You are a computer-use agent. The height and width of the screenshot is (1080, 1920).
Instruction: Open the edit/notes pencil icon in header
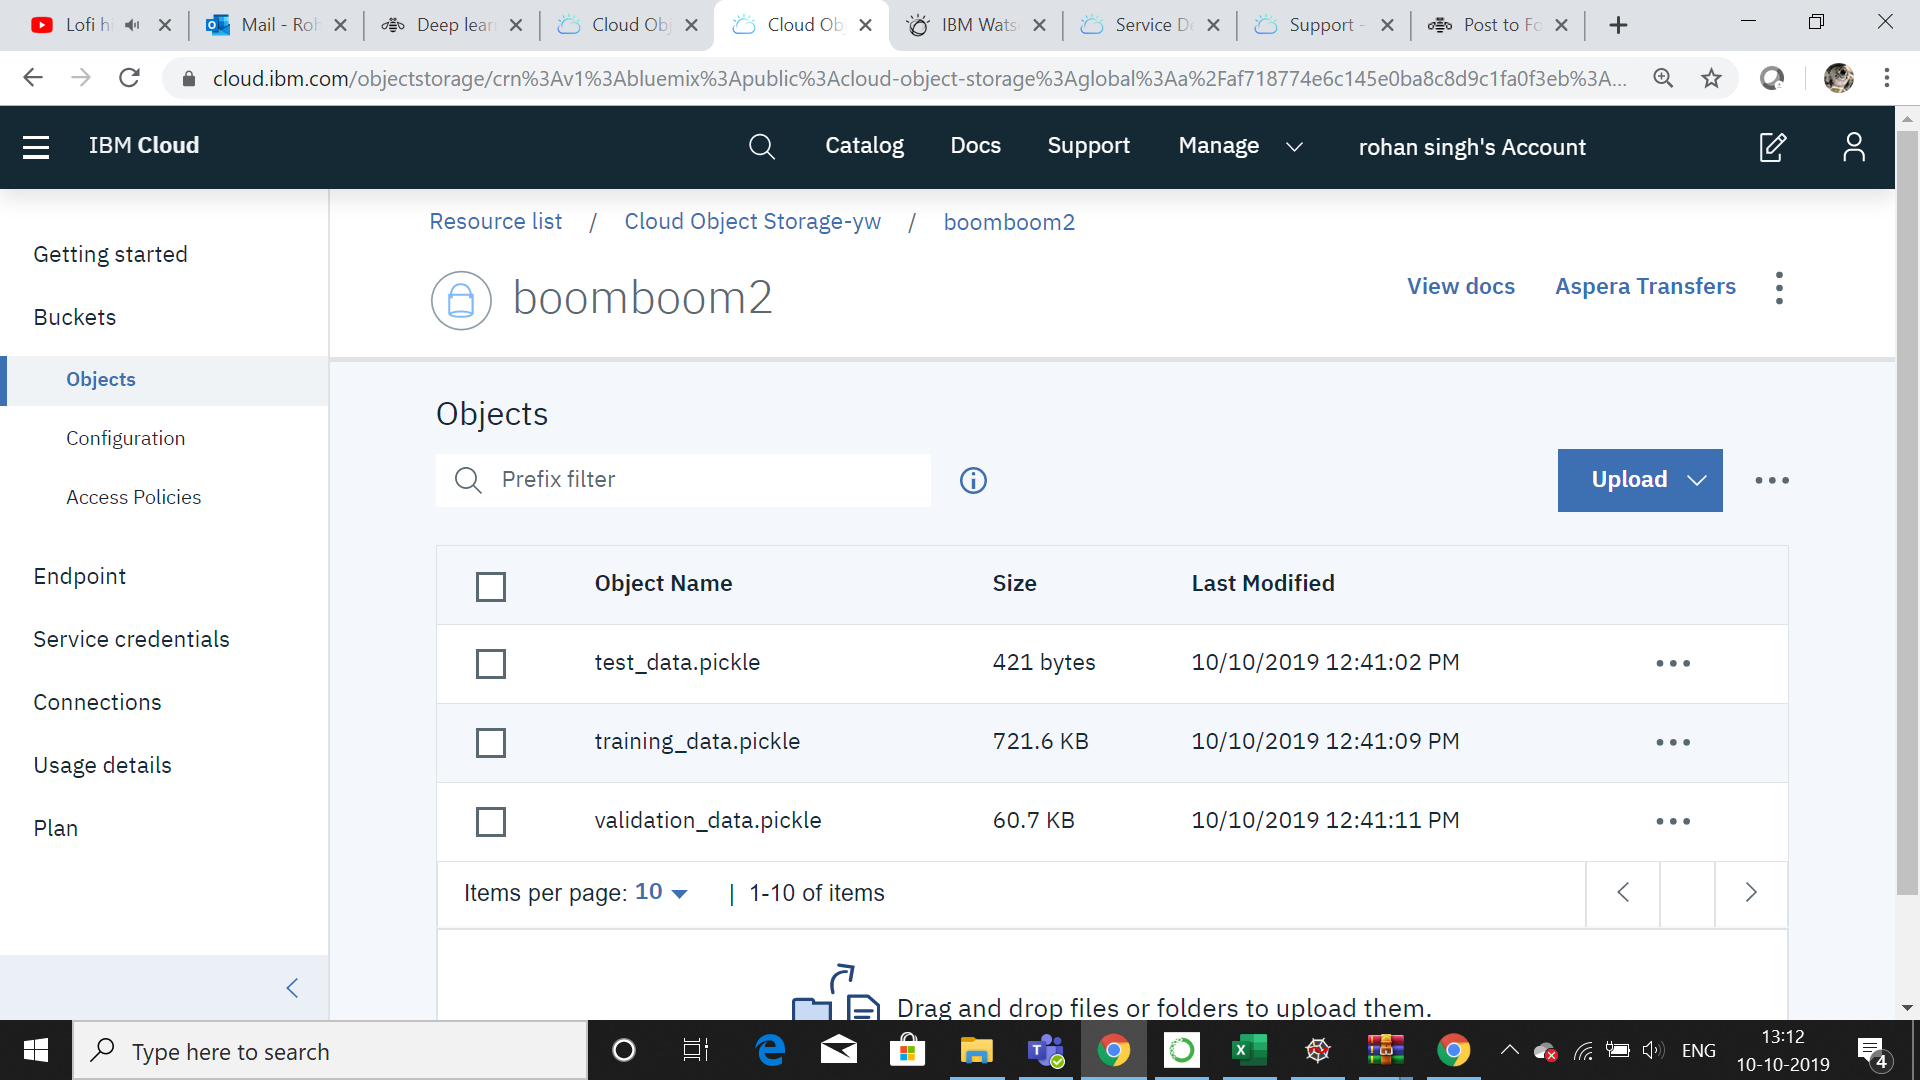click(x=1773, y=147)
